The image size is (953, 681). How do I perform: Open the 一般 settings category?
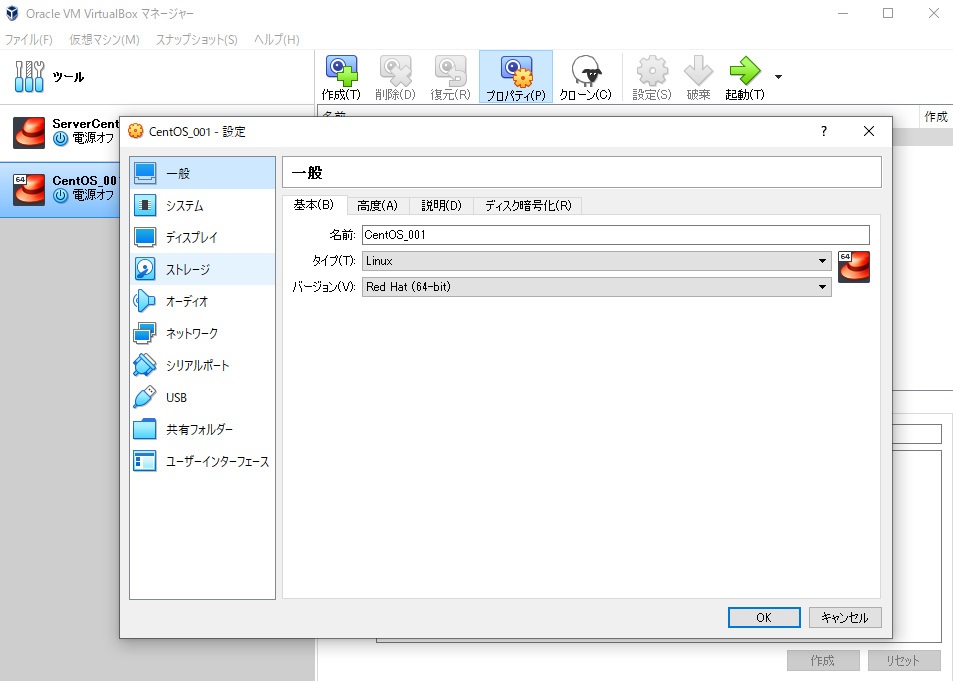coord(202,173)
